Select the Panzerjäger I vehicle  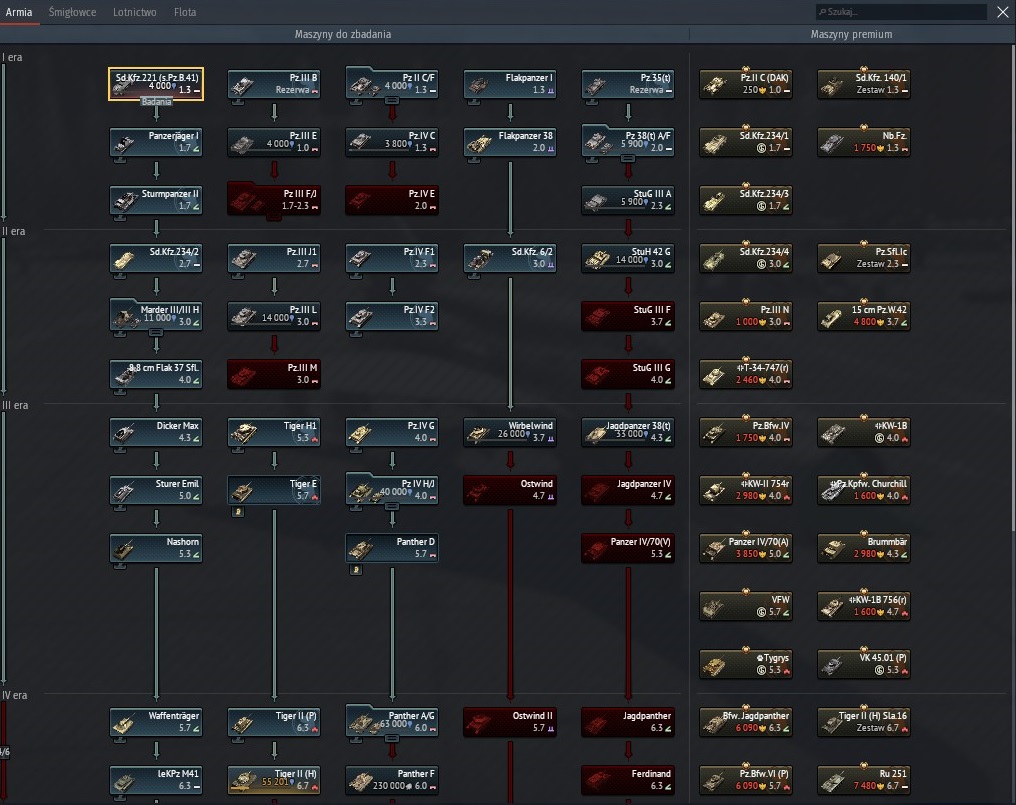(x=156, y=142)
